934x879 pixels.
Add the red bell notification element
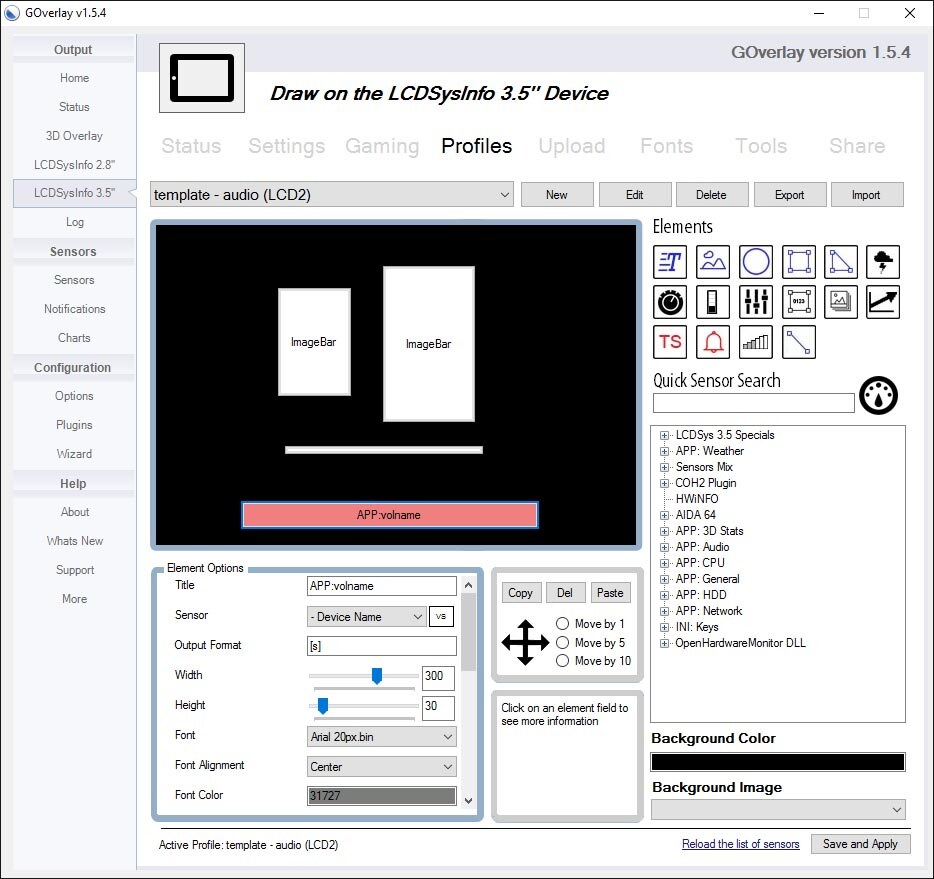[x=712, y=342]
